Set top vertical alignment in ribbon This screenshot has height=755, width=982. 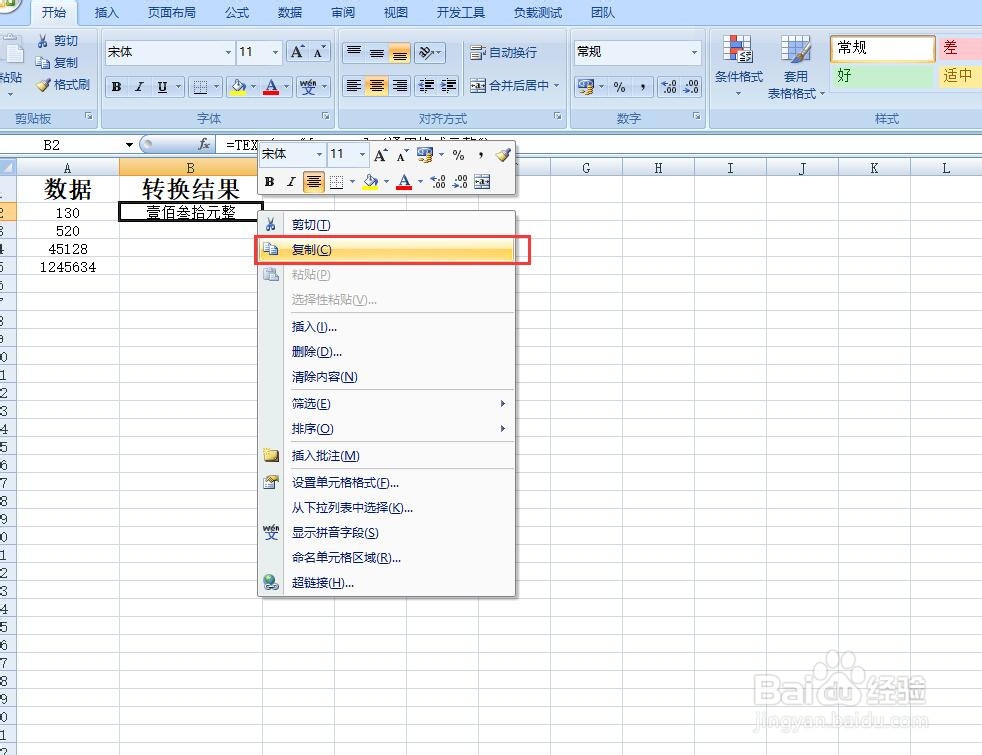[354, 53]
